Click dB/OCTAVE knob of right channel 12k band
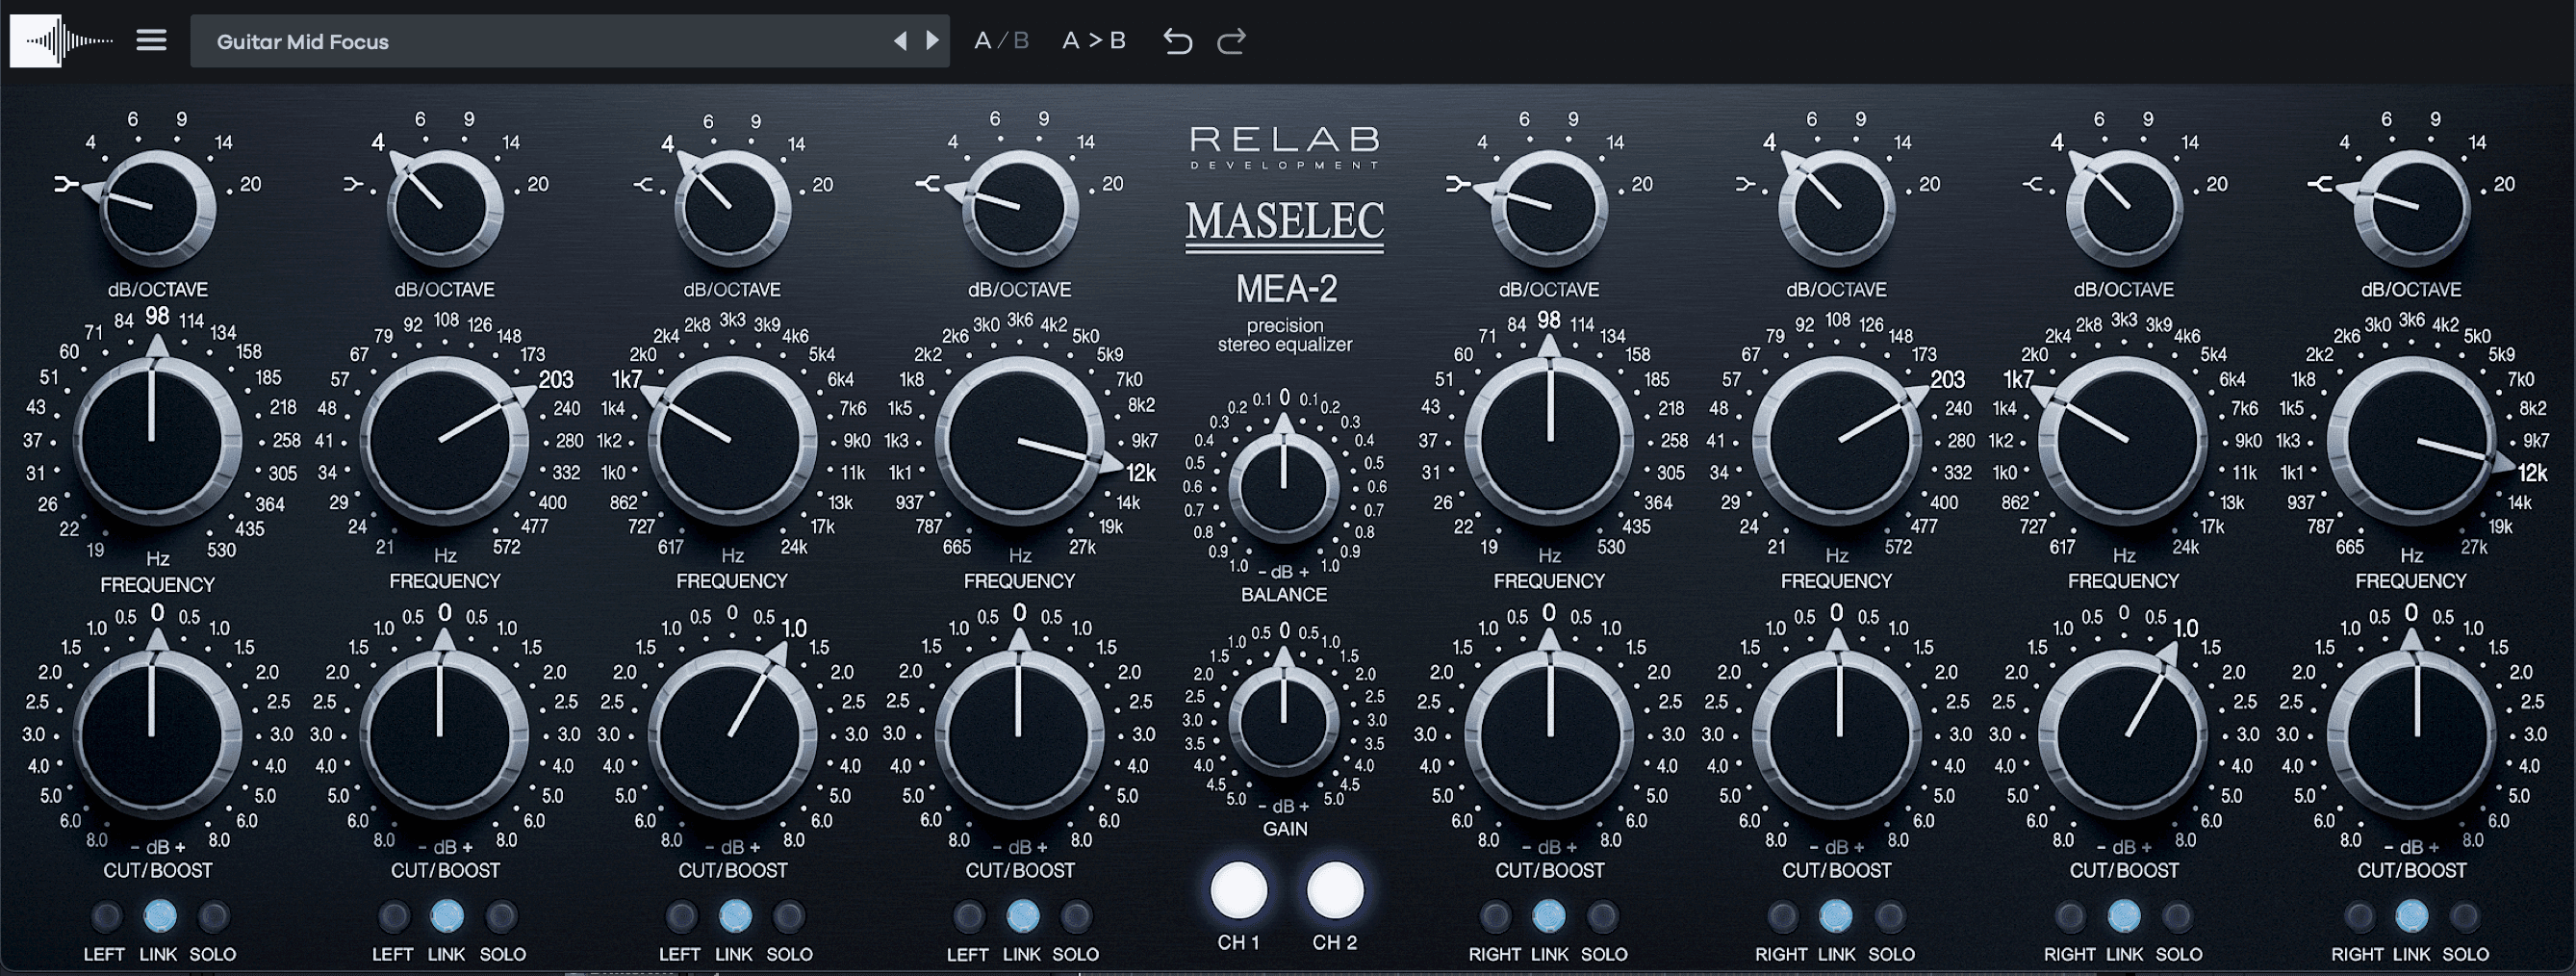Screen dimensions: 2576x976 click(2412, 208)
